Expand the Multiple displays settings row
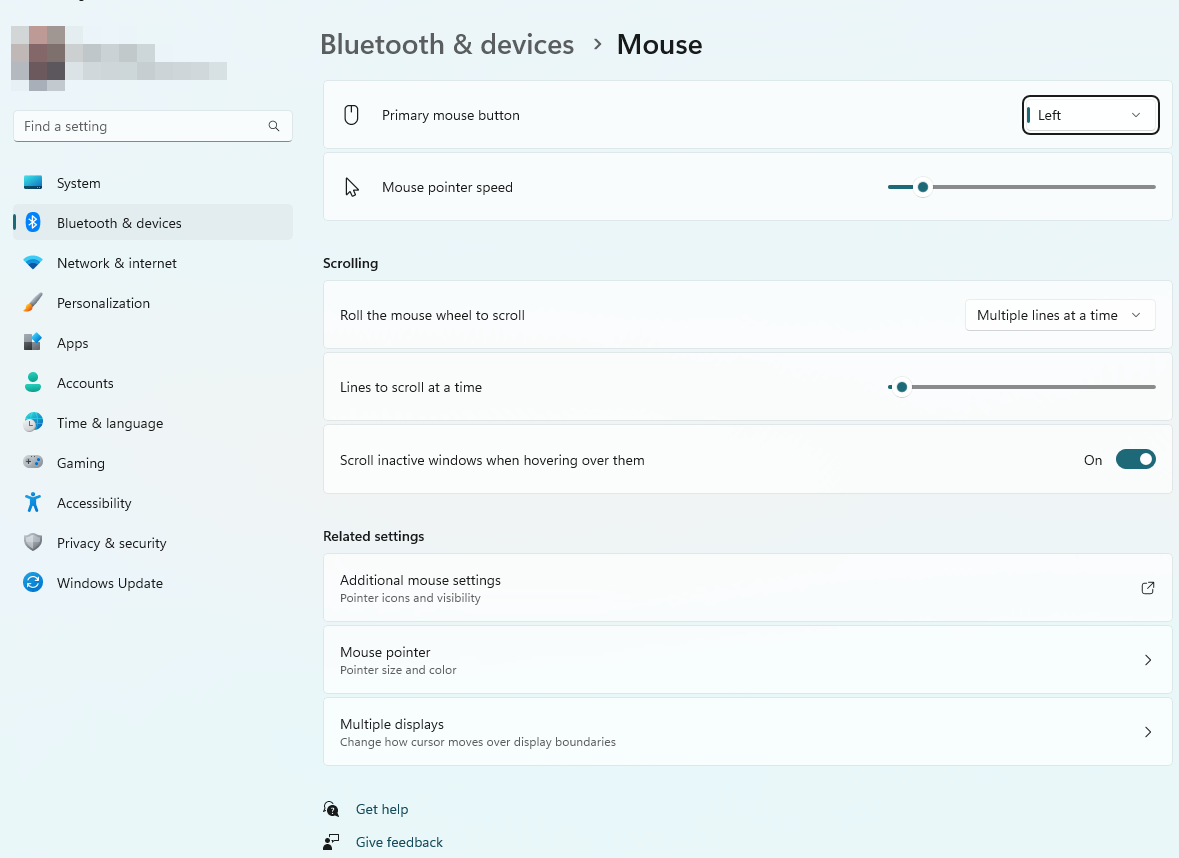Image resolution: width=1179 pixels, height=858 pixels. coord(1147,731)
